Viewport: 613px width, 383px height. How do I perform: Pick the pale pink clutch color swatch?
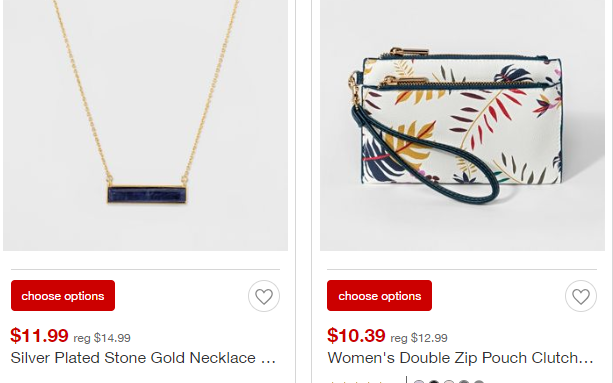(x=449, y=381)
